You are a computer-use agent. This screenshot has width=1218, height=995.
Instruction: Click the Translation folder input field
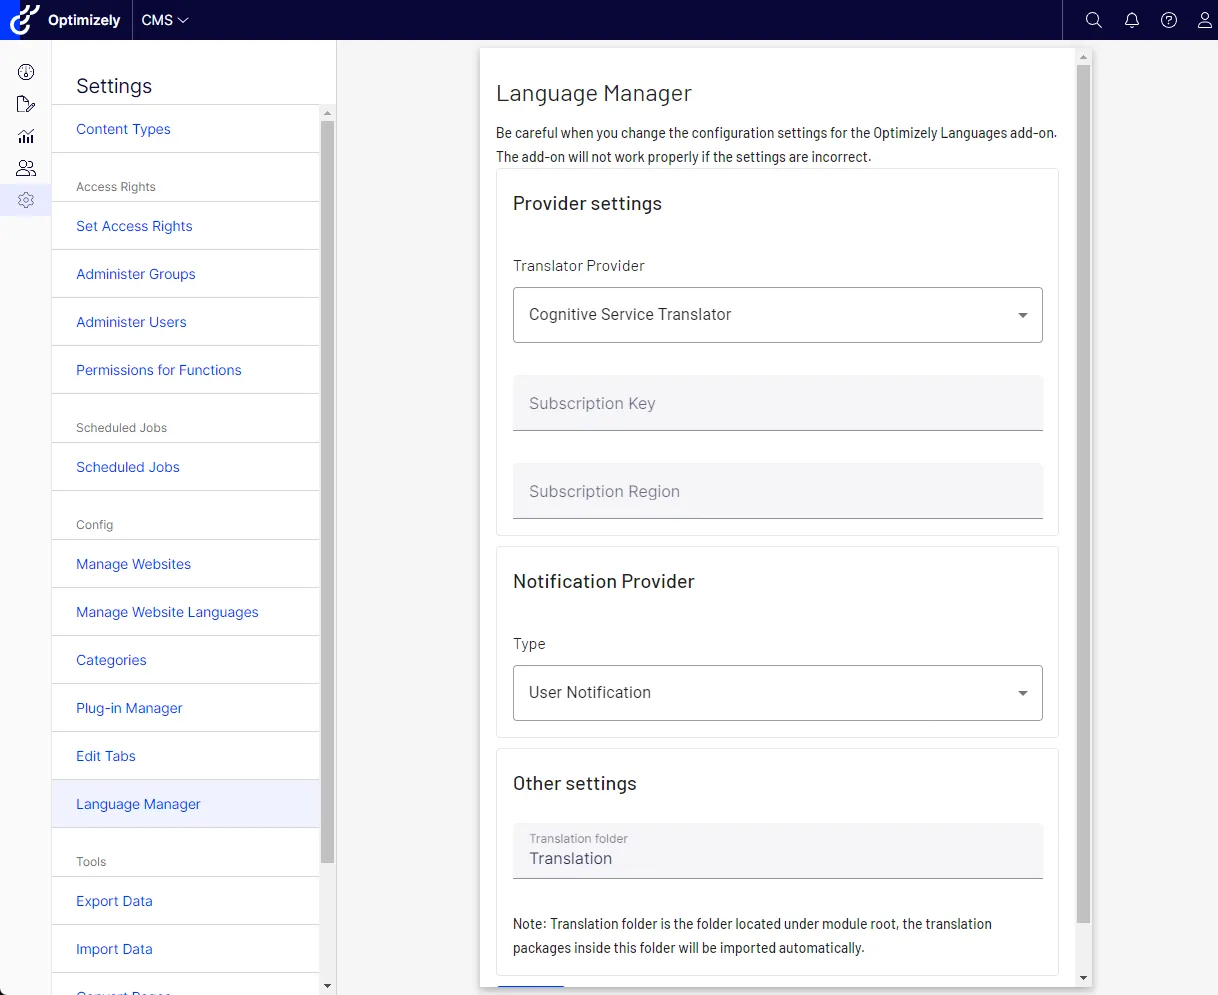pyautogui.click(x=778, y=851)
